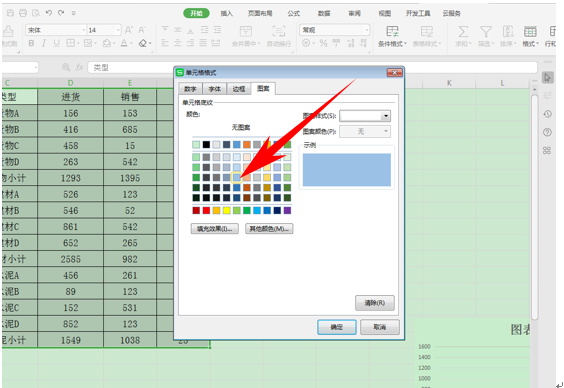Click the Undo arrow icon
Image resolution: width=564 pixels, height=388 pixels.
[49, 13]
